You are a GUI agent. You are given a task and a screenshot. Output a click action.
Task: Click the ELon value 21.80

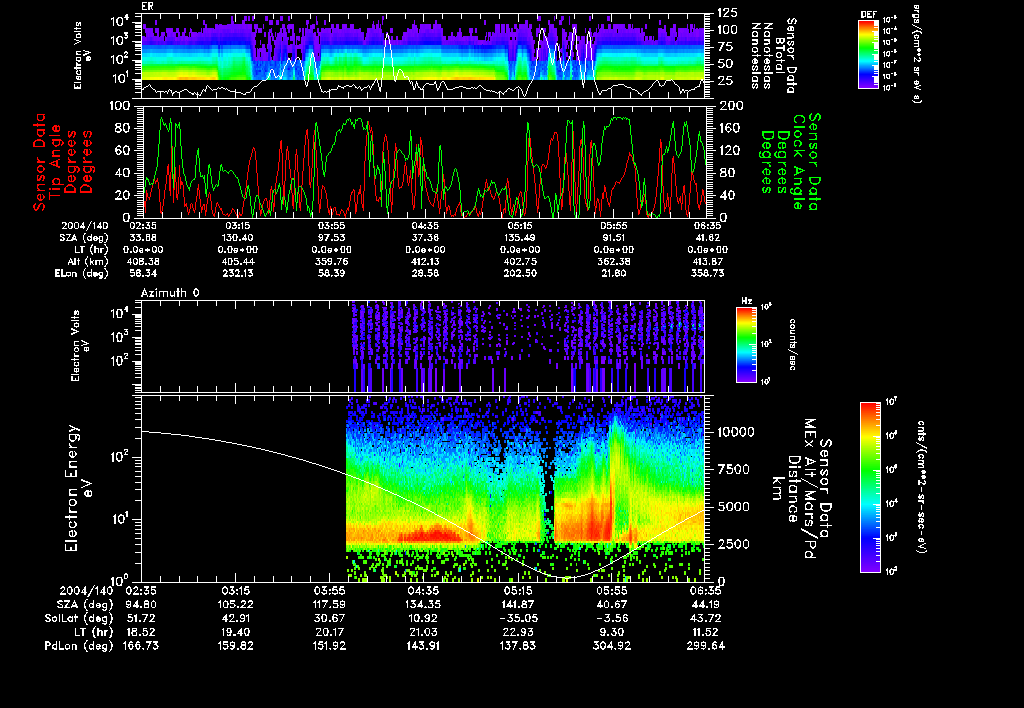click(x=614, y=273)
